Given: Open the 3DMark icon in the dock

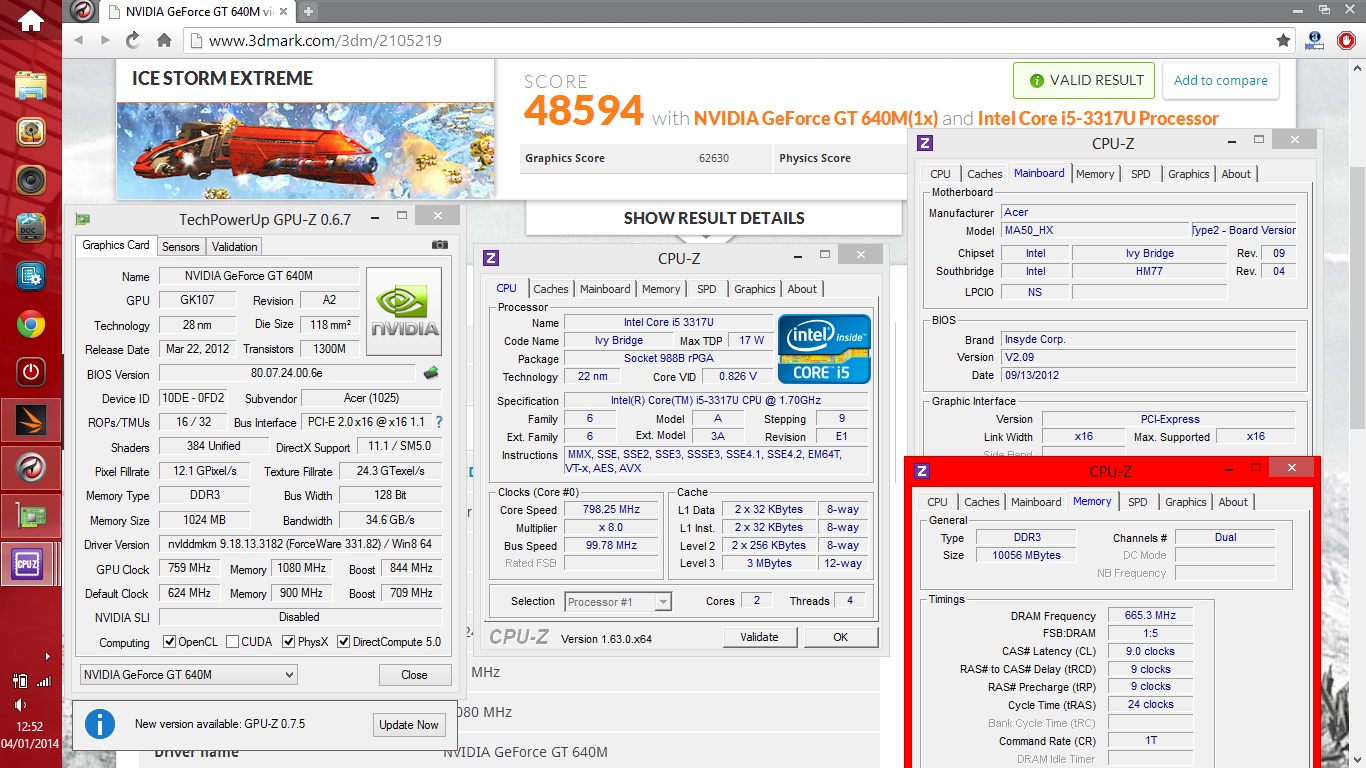Looking at the screenshot, I should pyautogui.click(x=31, y=420).
